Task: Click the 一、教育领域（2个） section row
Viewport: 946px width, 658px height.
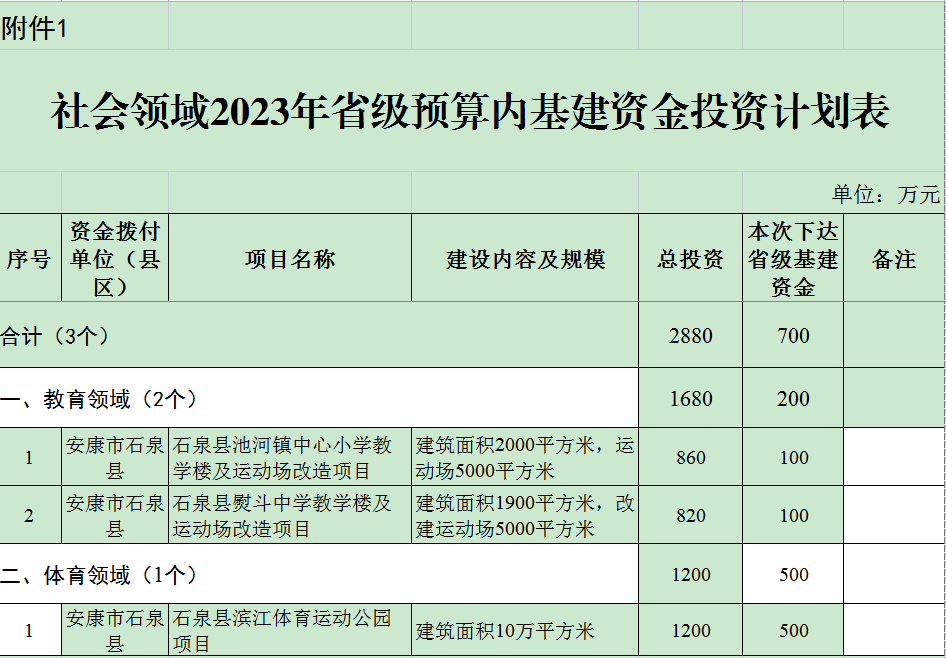Action: tap(319, 398)
